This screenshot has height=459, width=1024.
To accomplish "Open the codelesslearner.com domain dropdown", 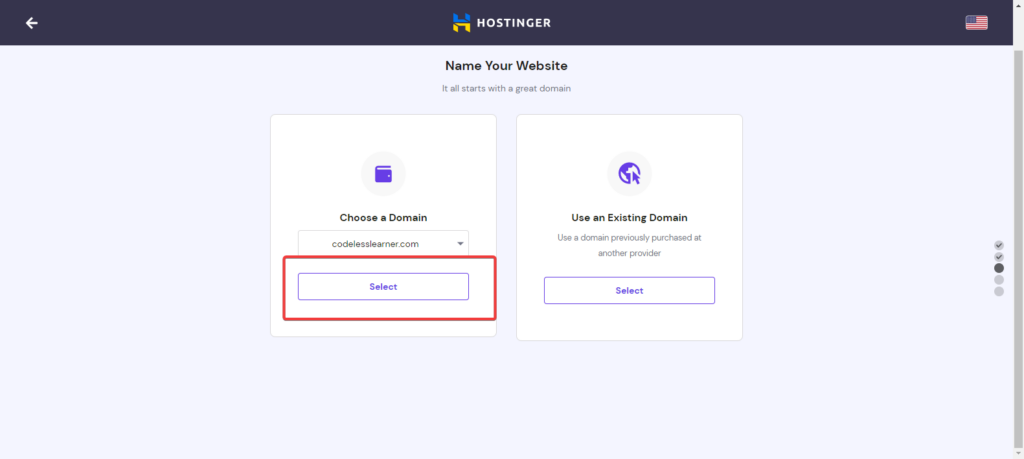I will (x=383, y=244).
